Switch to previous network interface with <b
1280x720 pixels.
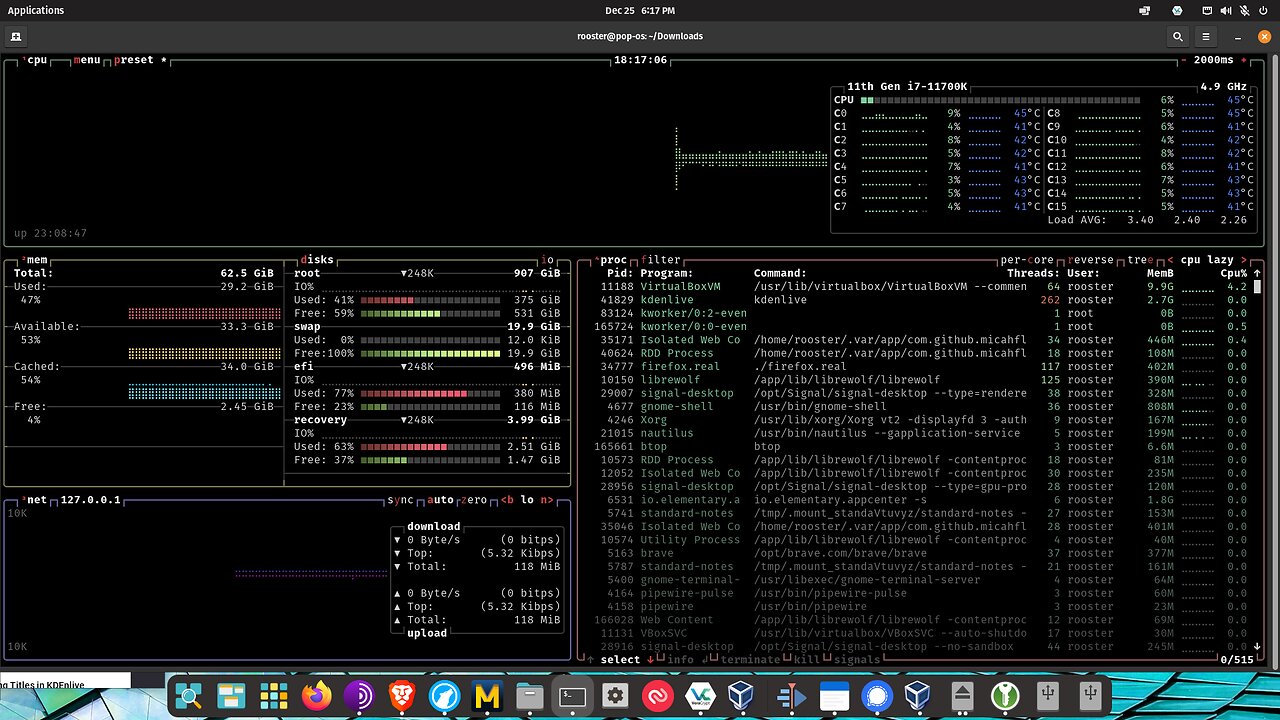click(x=507, y=500)
